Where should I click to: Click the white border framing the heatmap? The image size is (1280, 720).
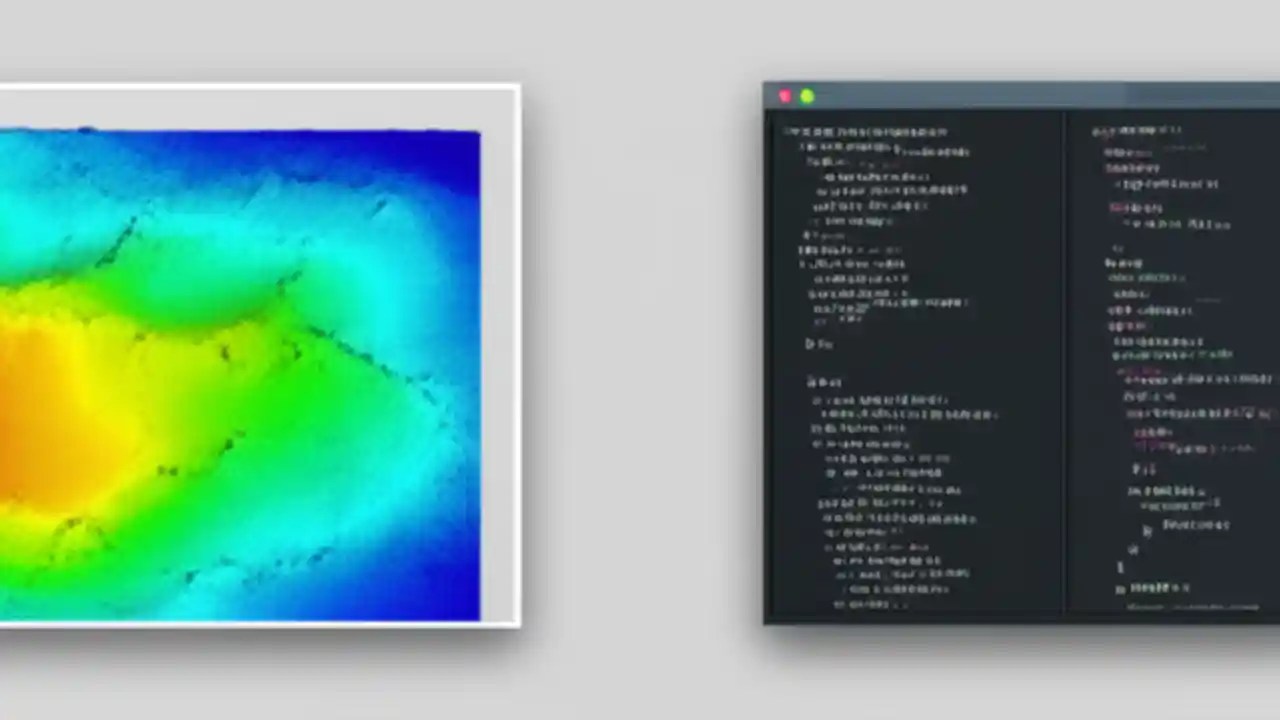click(500, 360)
